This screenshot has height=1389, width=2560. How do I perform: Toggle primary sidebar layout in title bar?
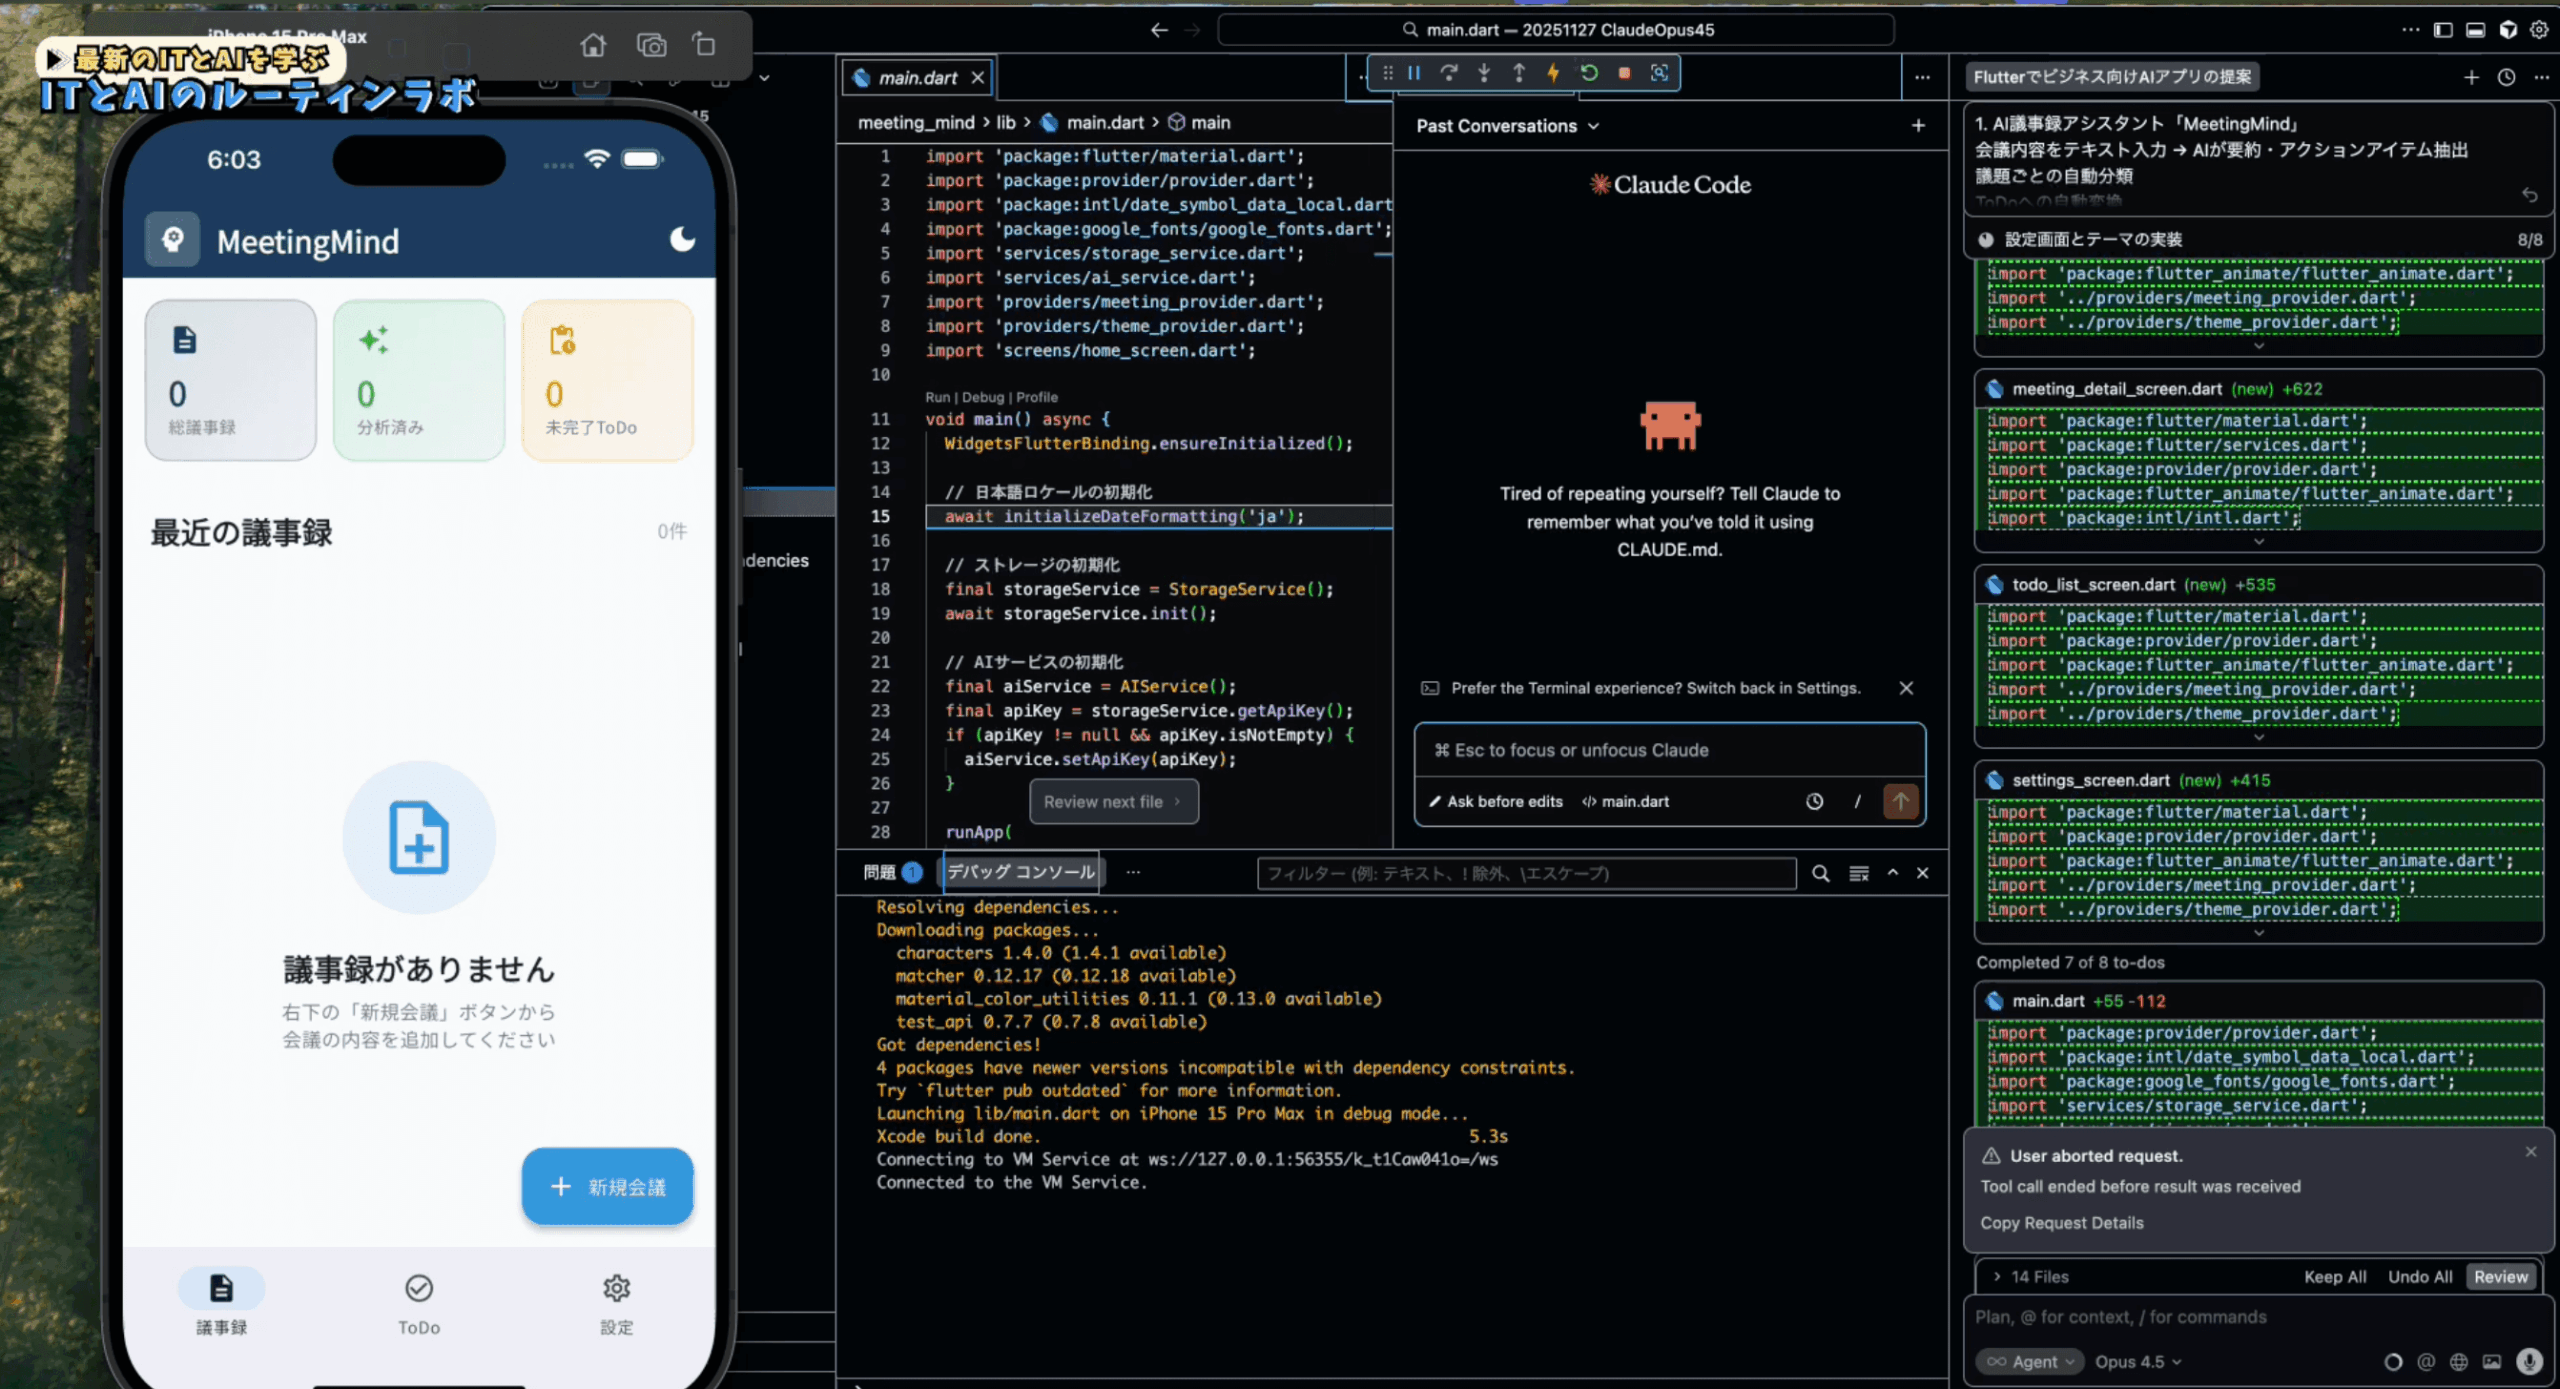[x=2442, y=30]
